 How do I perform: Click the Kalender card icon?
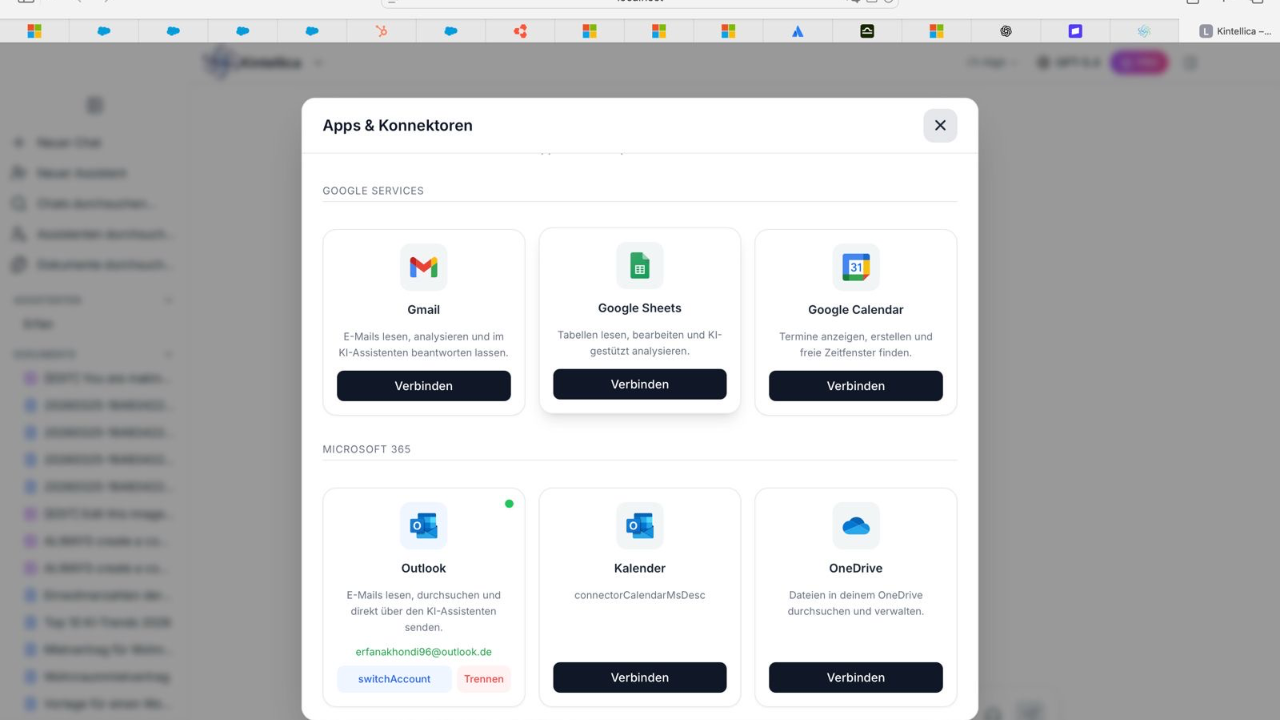point(640,525)
